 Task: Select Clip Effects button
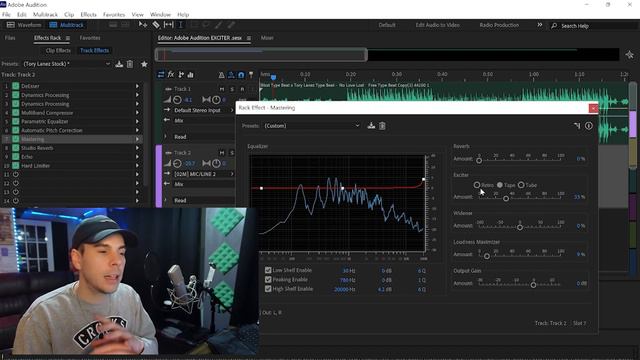[58, 51]
